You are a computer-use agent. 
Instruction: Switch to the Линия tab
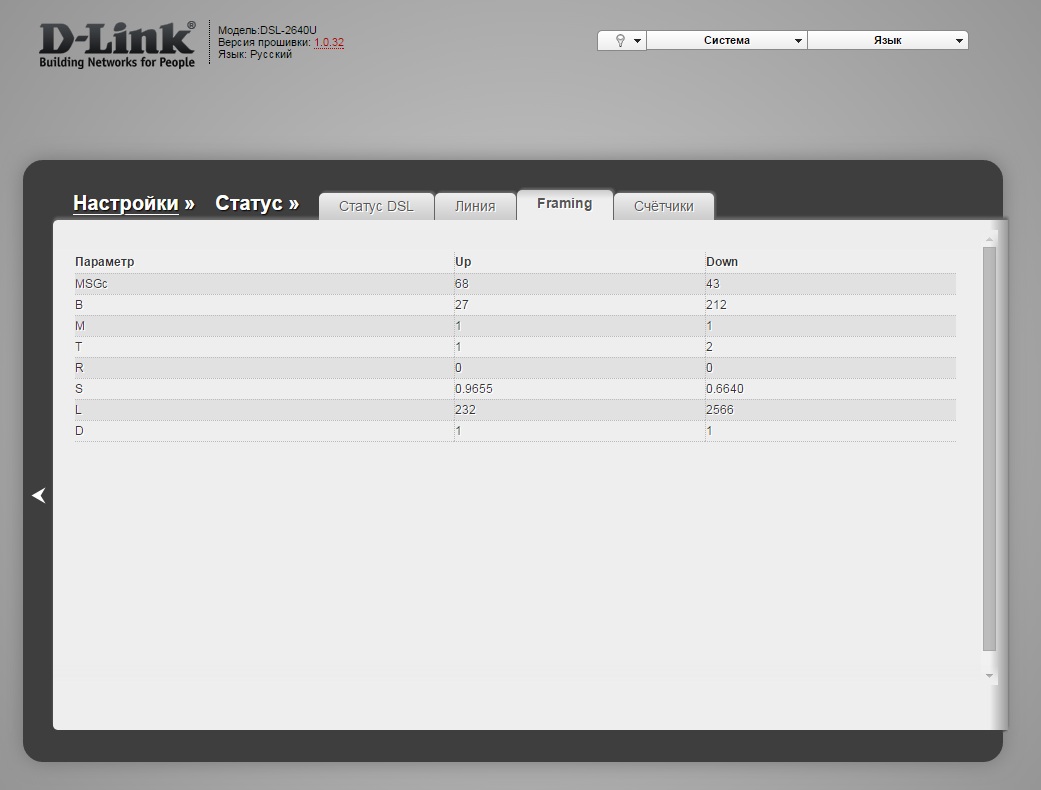tap(475, 206)
